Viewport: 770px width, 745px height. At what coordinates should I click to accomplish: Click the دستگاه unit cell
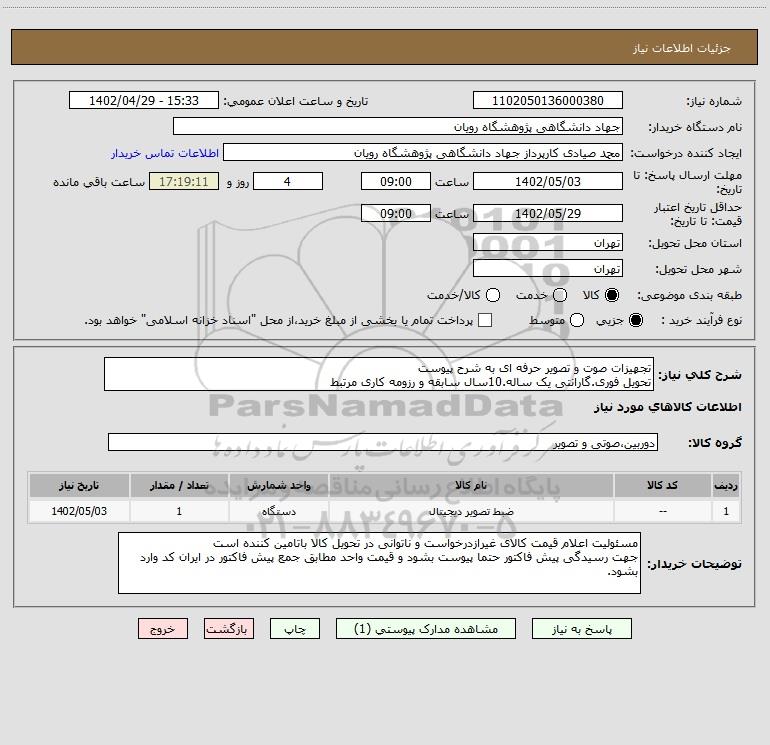pos(278,511)
